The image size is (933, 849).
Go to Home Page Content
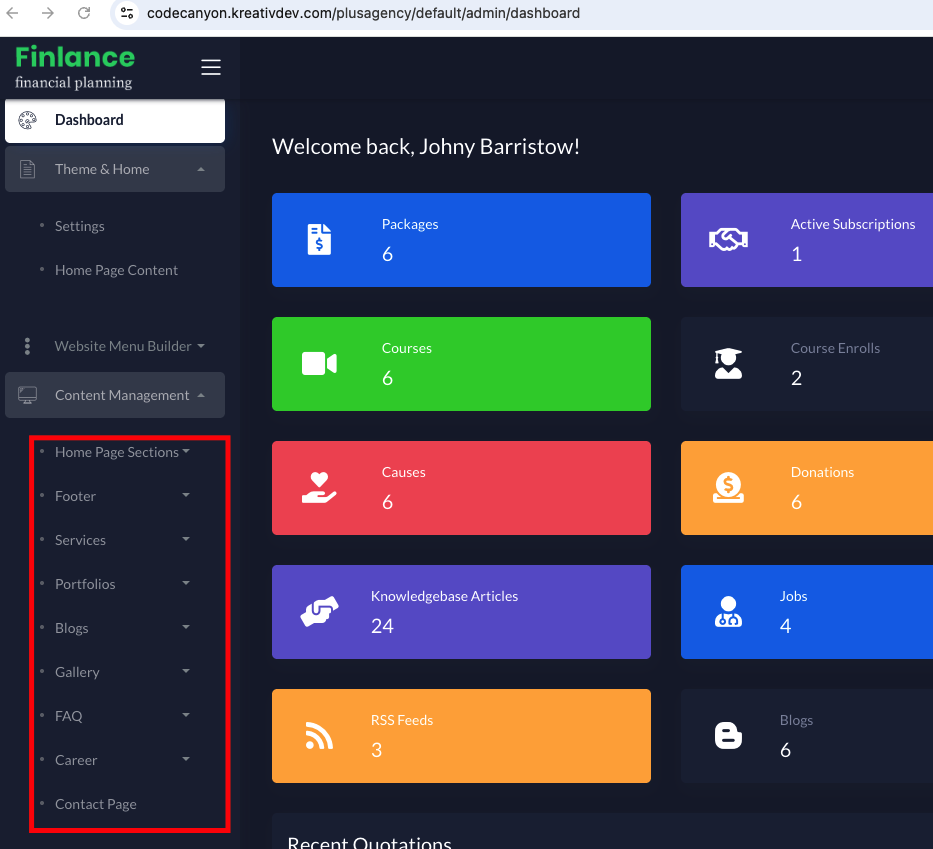pyautogui.click(x=116, y=270)
